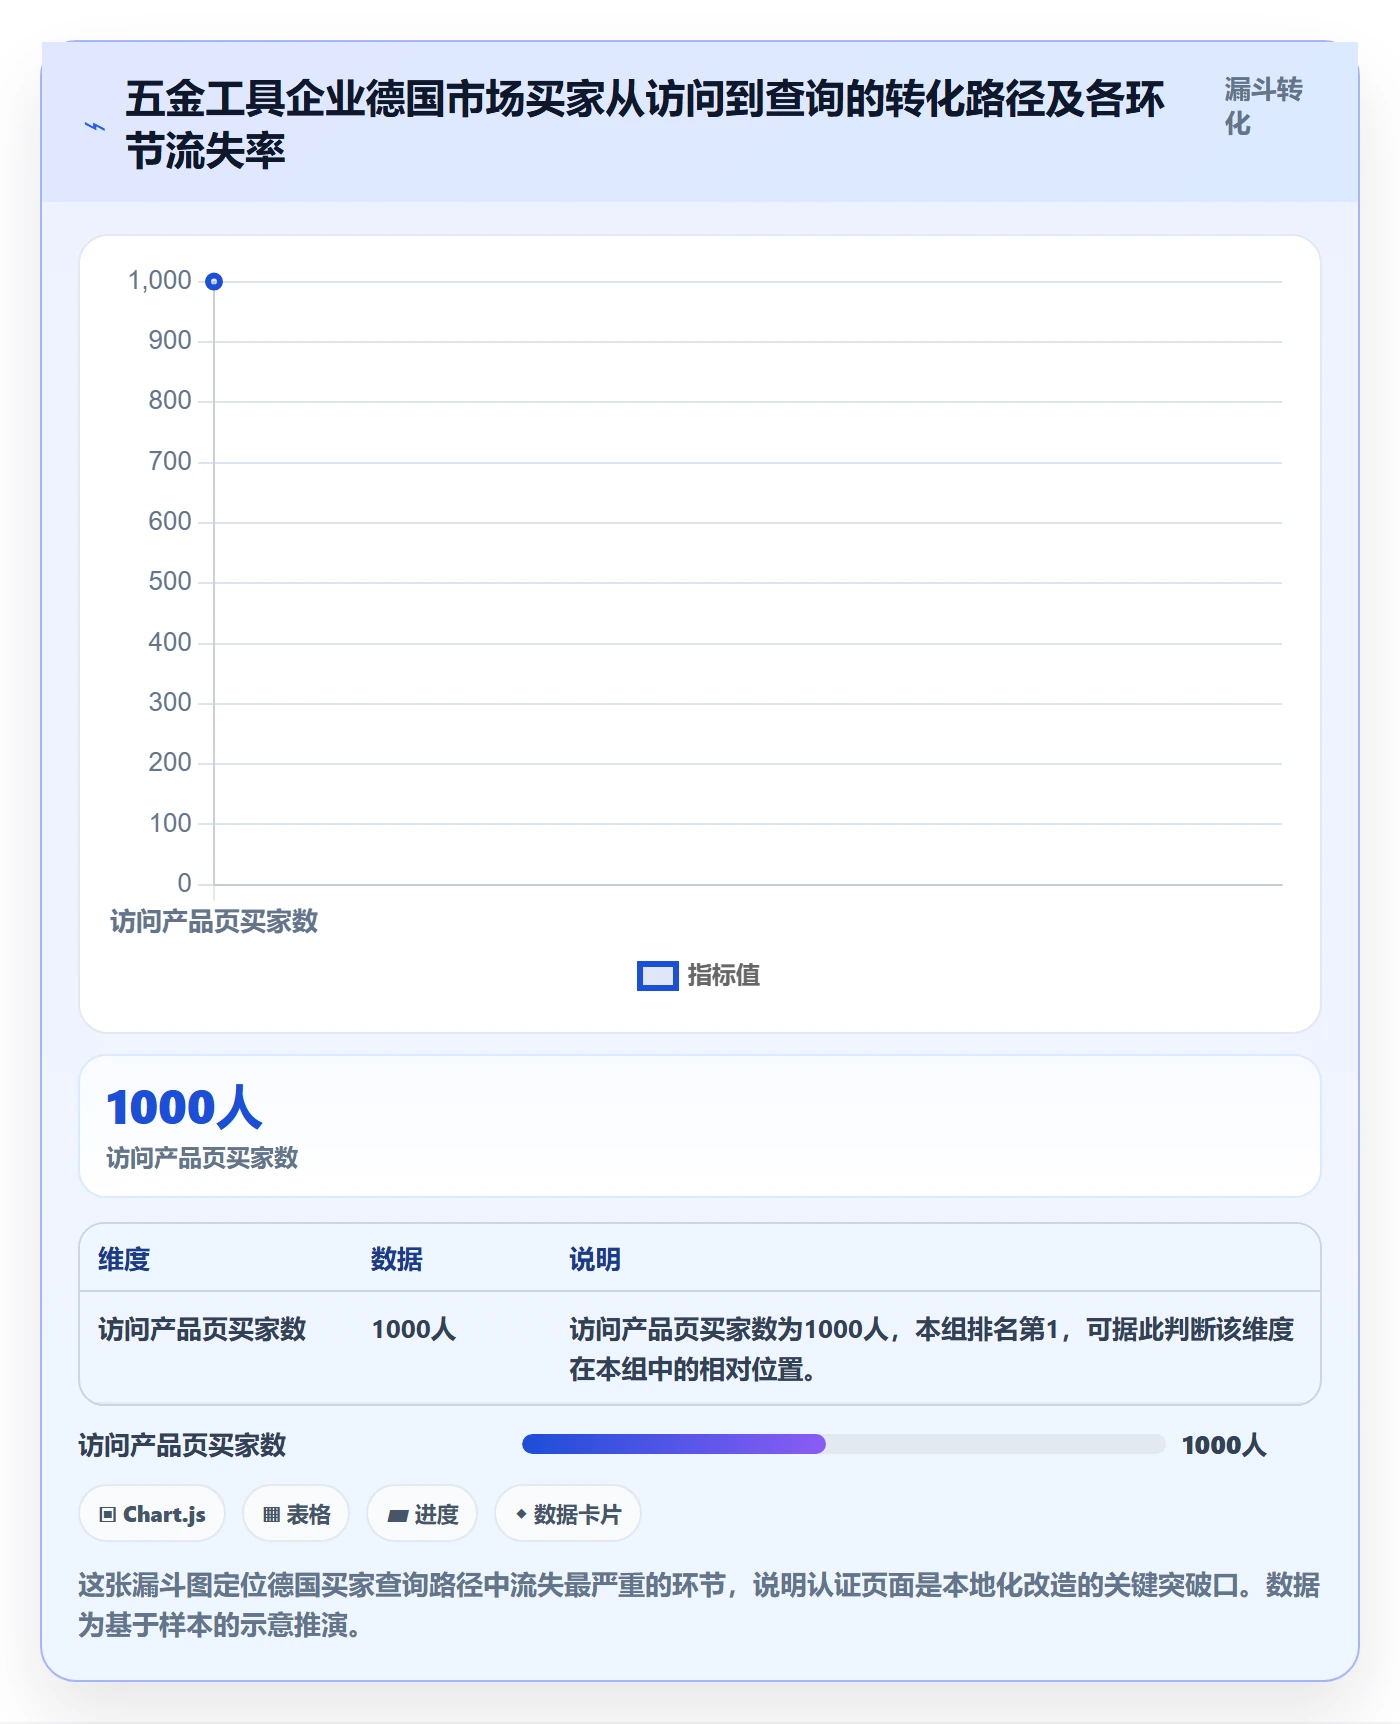Click the 1000人 value beside progress bar
Viewport: 1400px width, 1724px height.
[x=1224, y=1445]
